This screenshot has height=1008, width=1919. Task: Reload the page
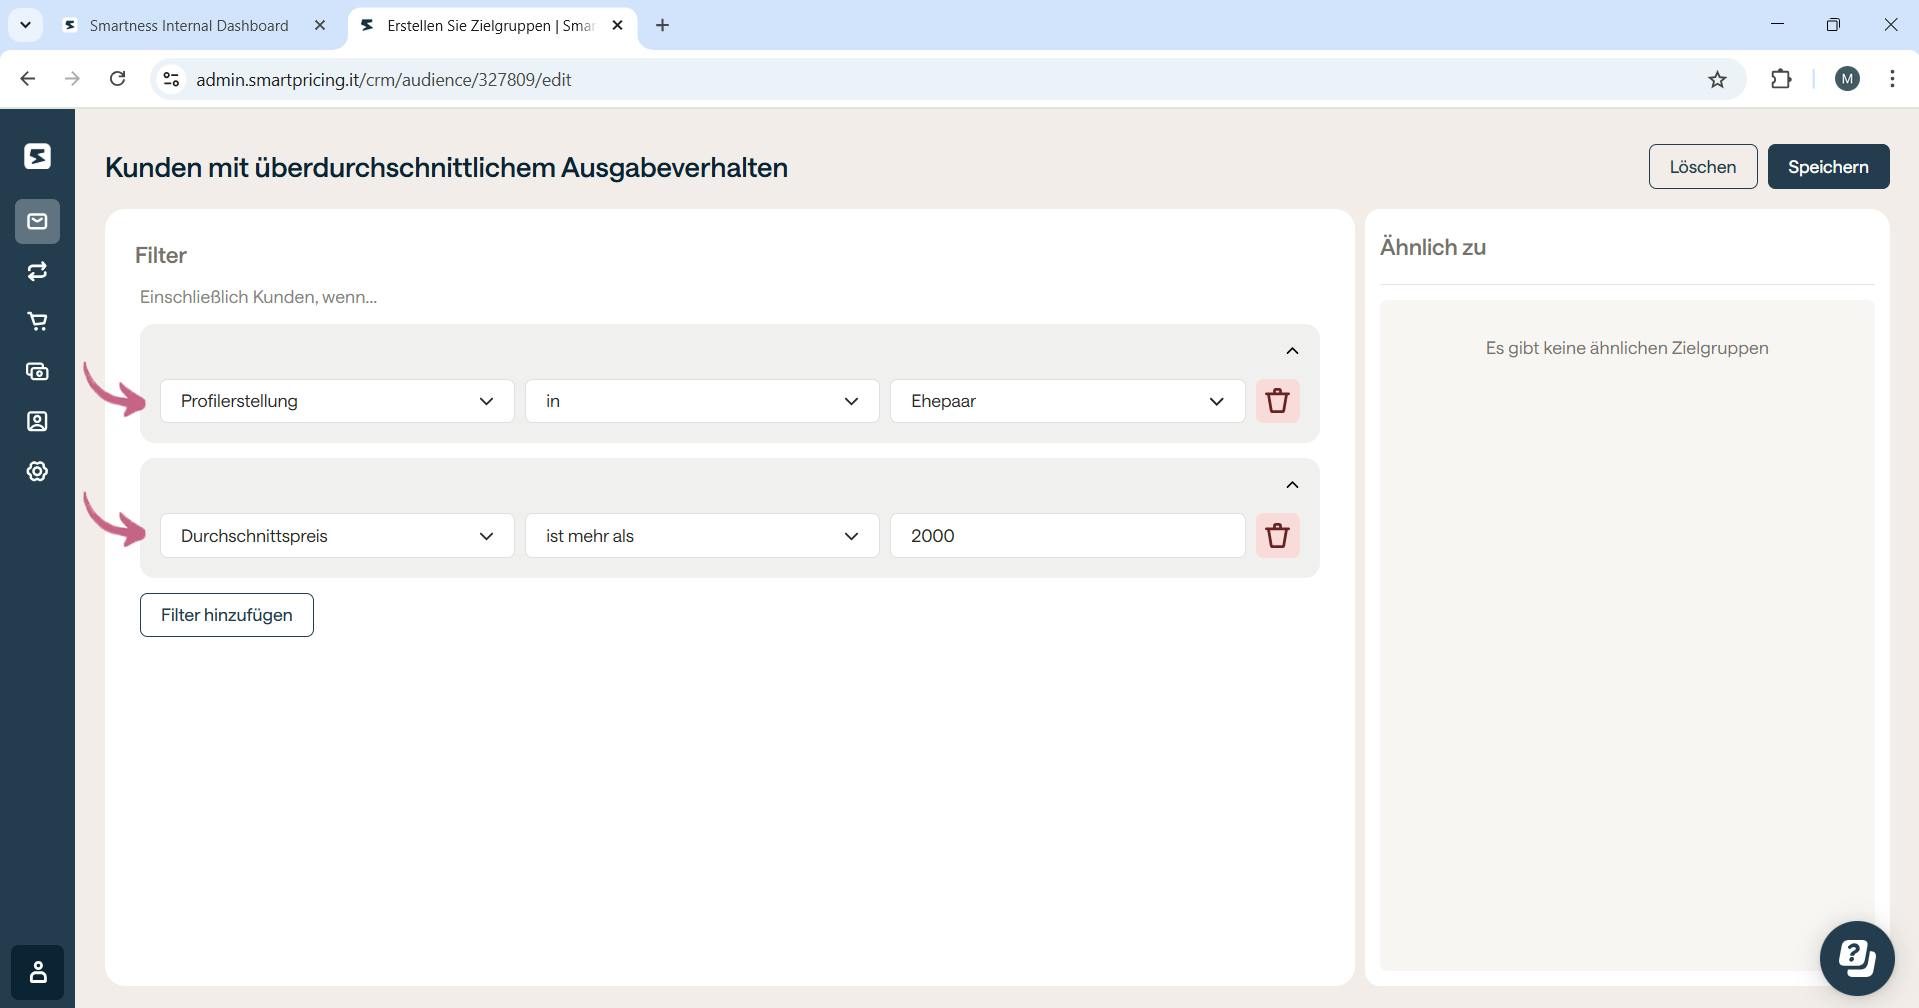click(x=117, y=79)
